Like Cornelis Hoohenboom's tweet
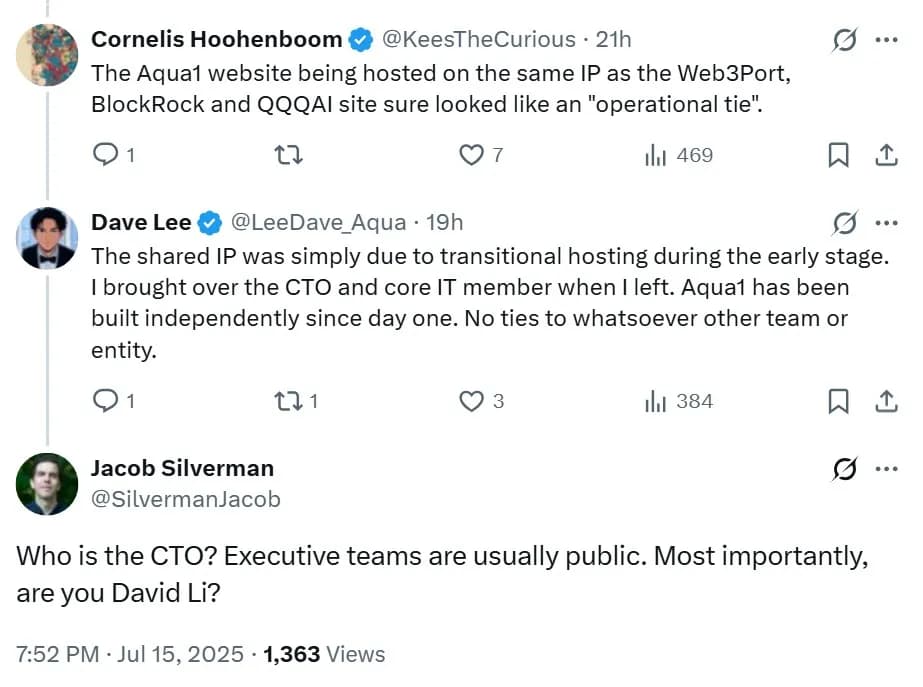 (x=471, y=155)
